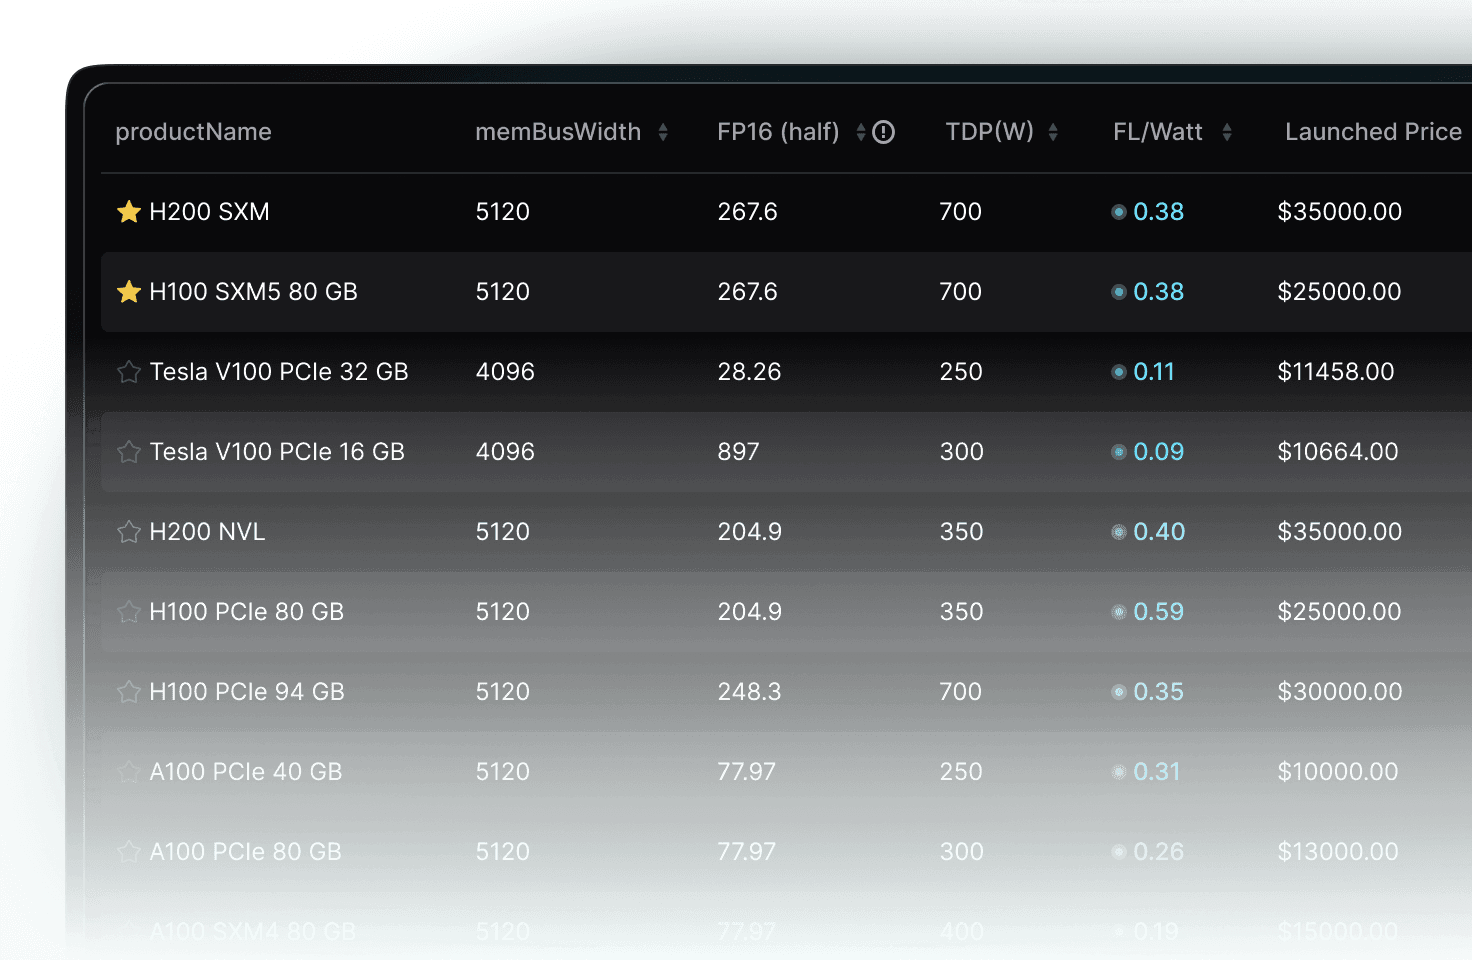1472x960 pixels.
Task: Open FL/Watt 0.38 value for H200 SXM
Action: pyautogui.click(x=1159, y=212)
